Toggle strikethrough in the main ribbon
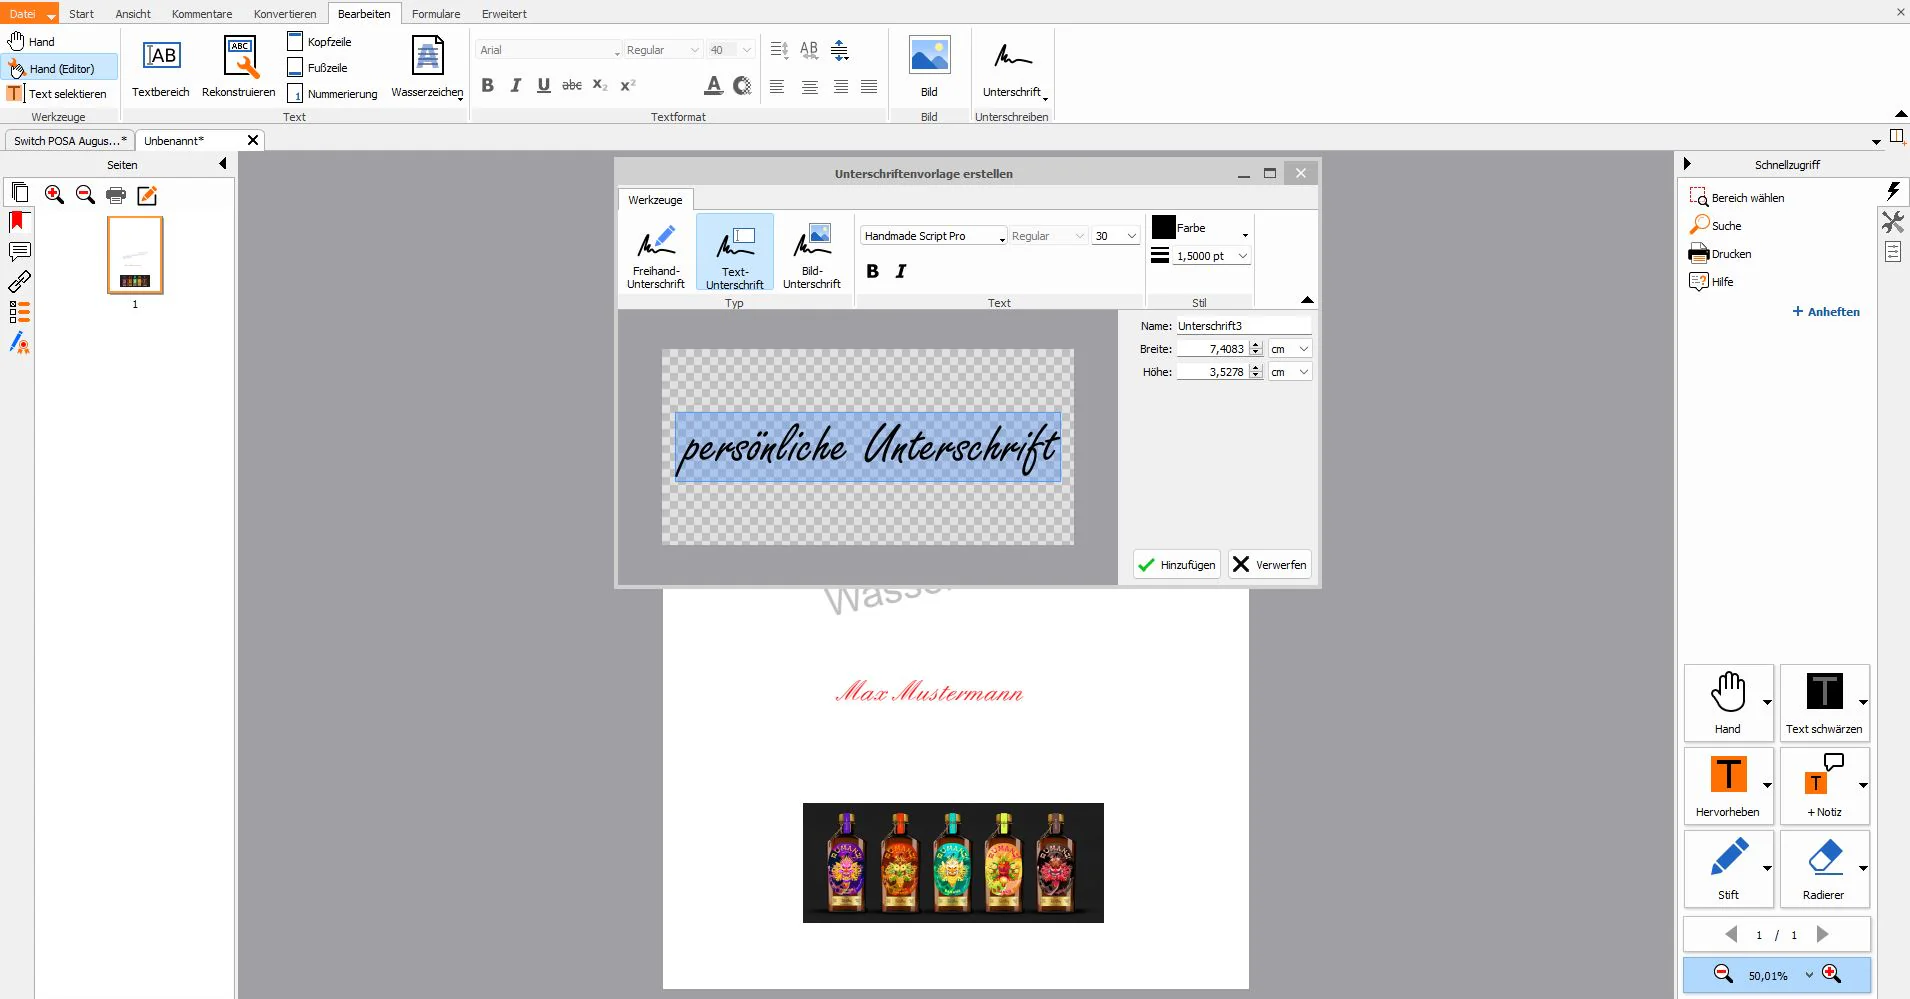 (572, 86)
